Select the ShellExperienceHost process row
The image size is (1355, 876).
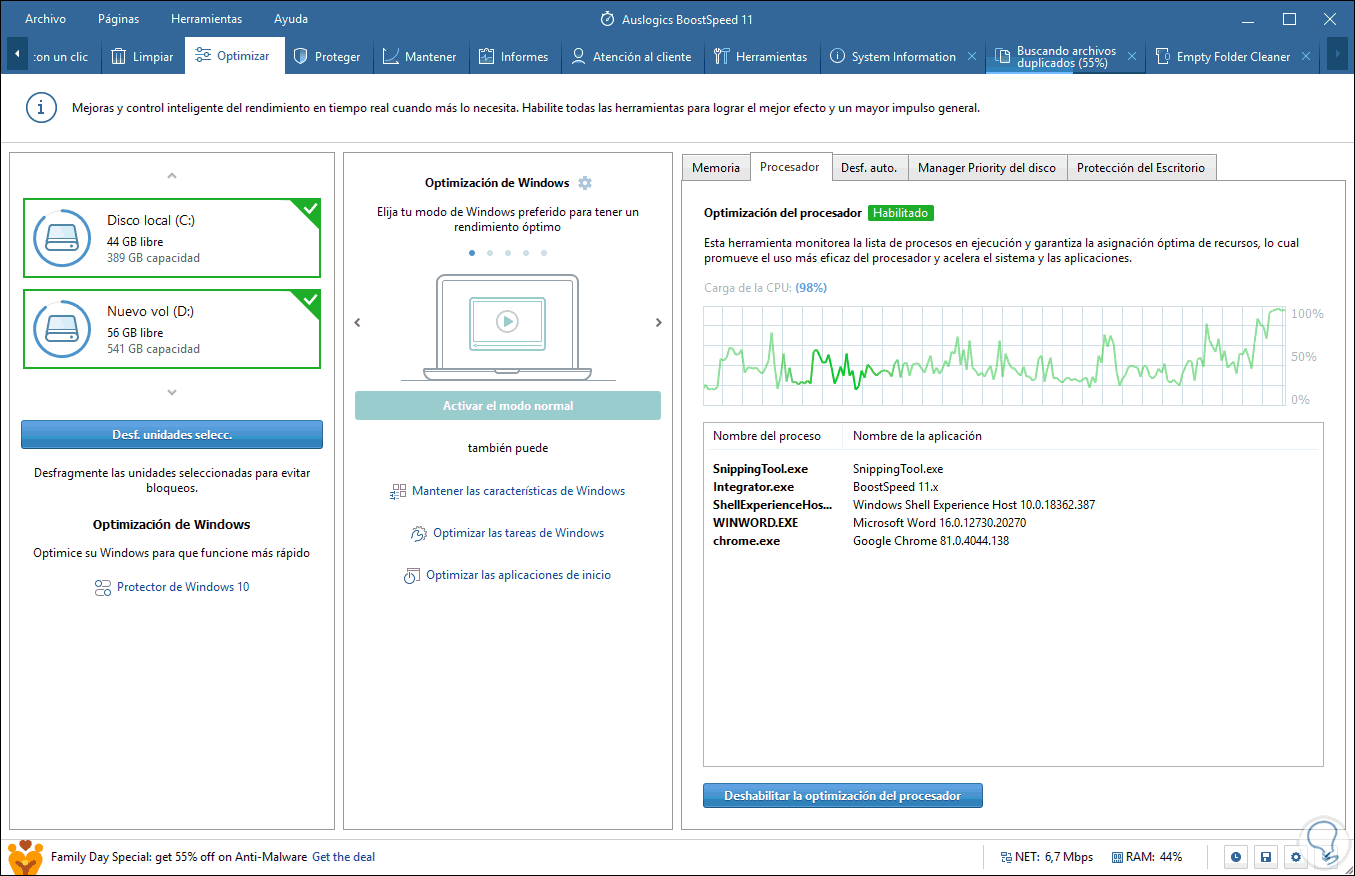click(x=1013, y=505)
